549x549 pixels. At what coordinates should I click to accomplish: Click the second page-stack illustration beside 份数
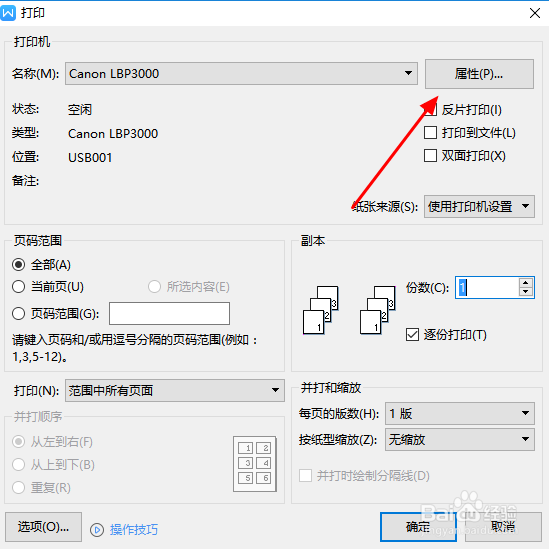(377, 310)
